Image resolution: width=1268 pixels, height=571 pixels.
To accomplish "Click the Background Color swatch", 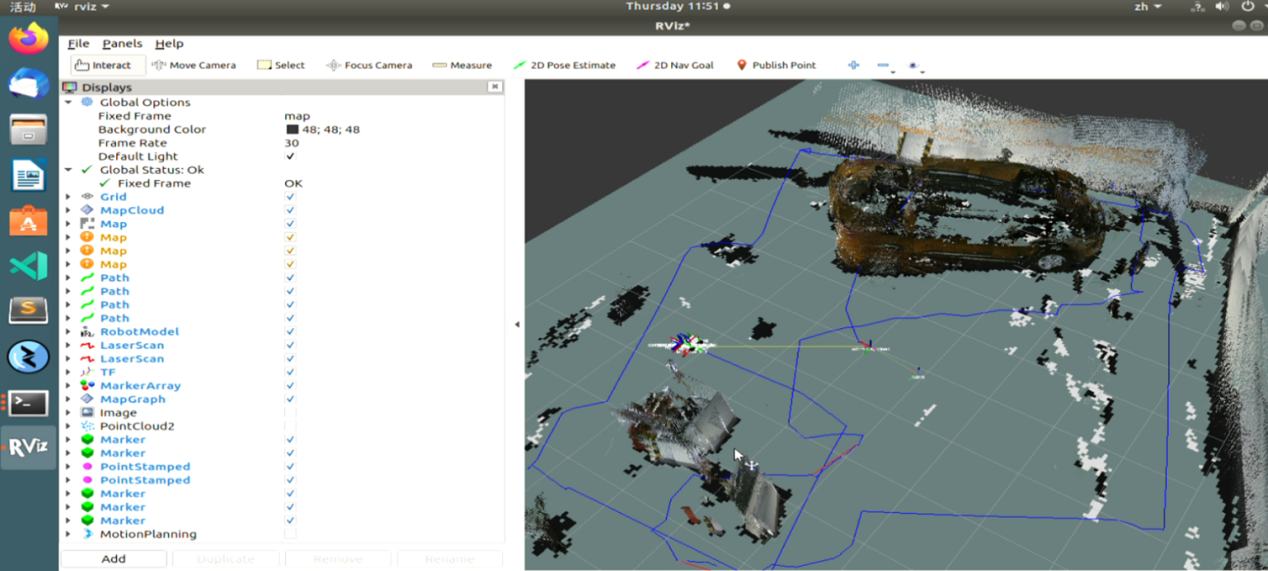I will point(292,130).
